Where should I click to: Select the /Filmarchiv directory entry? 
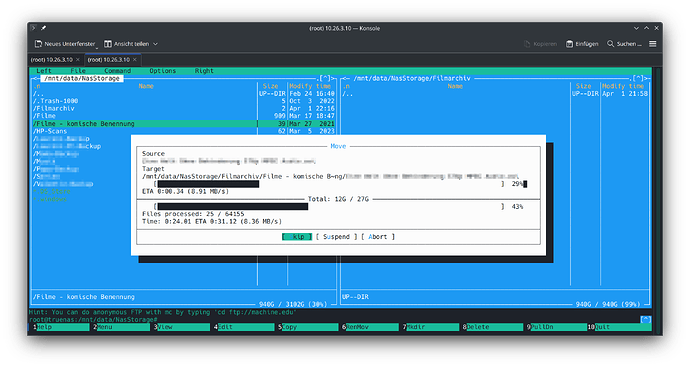tap(54, 108)
